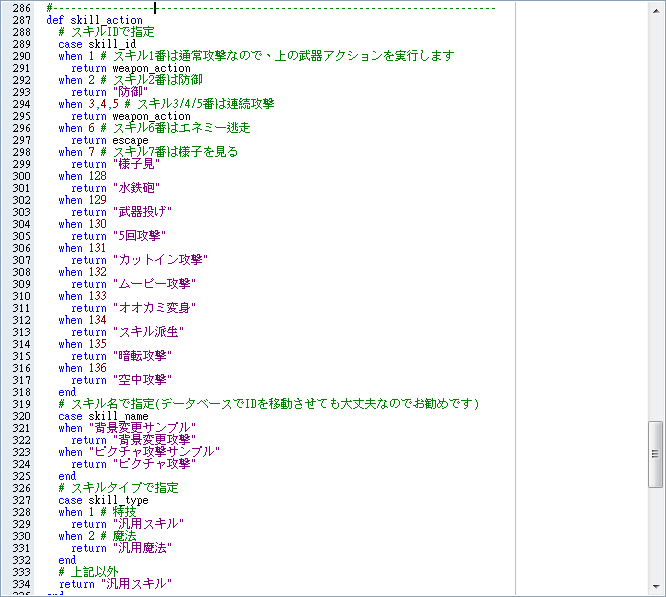Click 'return weapon_action' on line 295
The width and height of the screenshot is (666, 597).
pos(131,116)
